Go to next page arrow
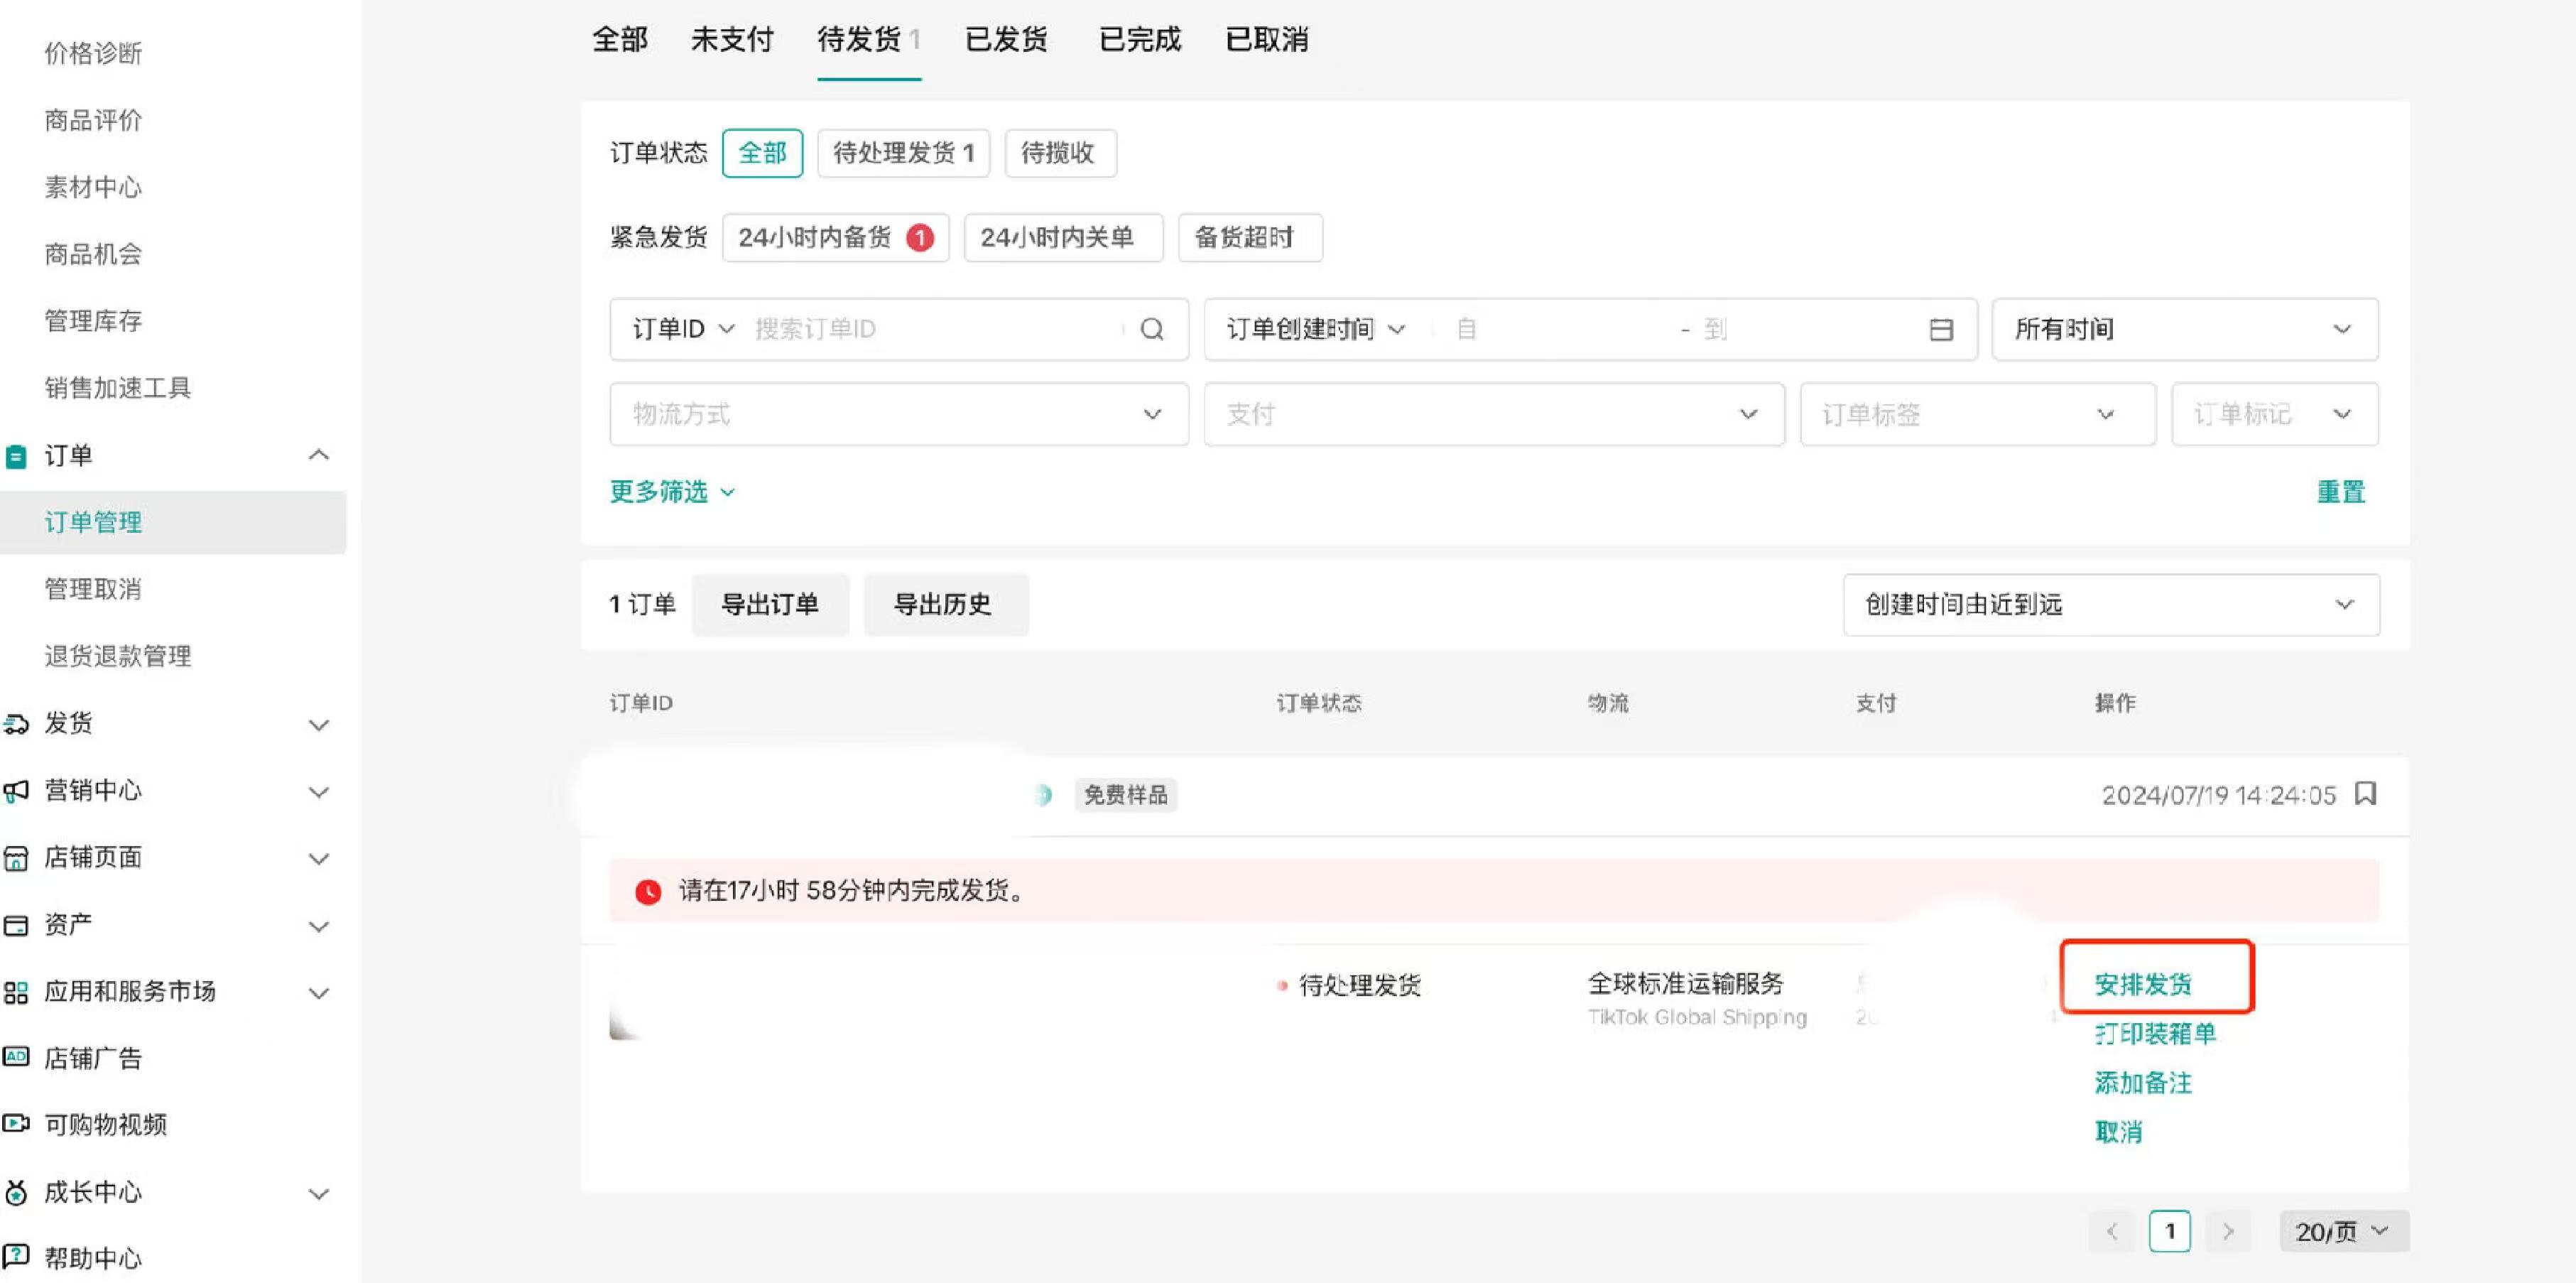Image resolution: width=2576 pixels, height=1283 pixels. coord(2228,1231)
